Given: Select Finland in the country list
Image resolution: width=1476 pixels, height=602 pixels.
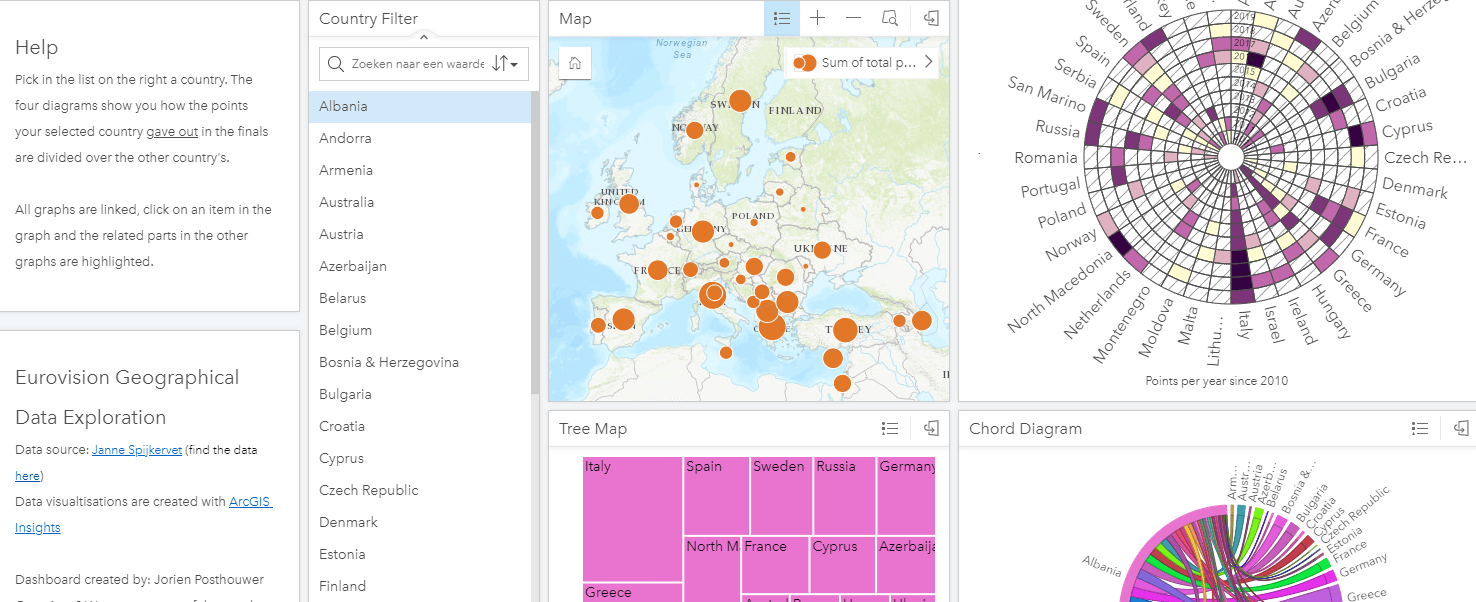Looking at the screenshot, I should 420,586.
